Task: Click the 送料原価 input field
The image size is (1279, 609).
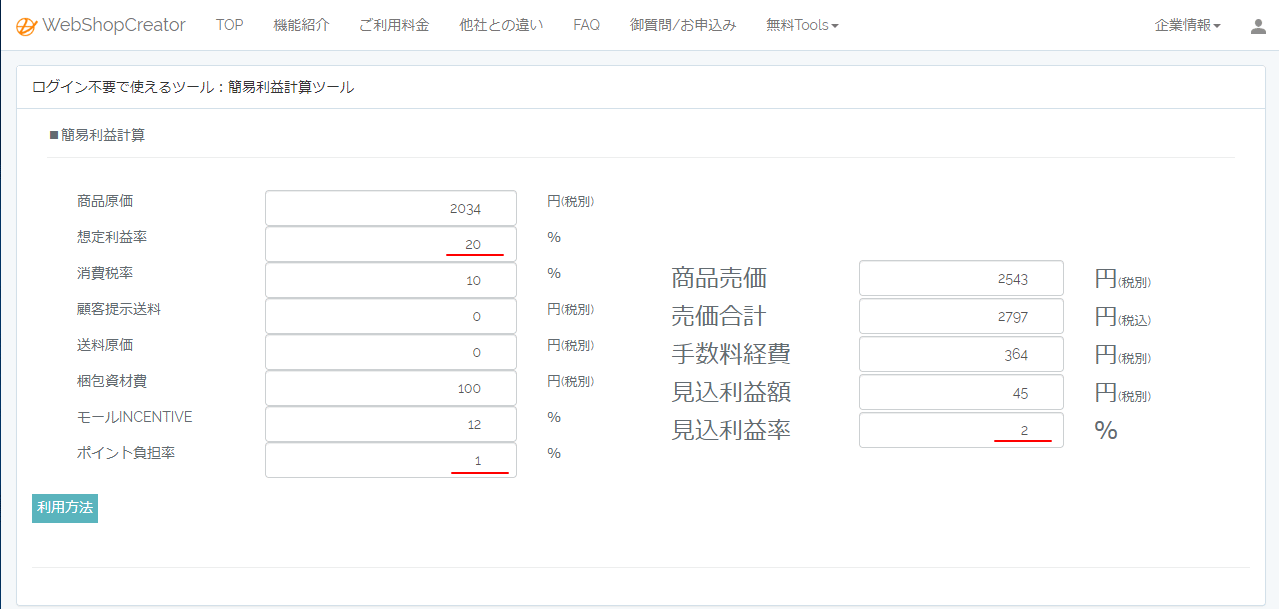Action: click(x=391, y=352)
